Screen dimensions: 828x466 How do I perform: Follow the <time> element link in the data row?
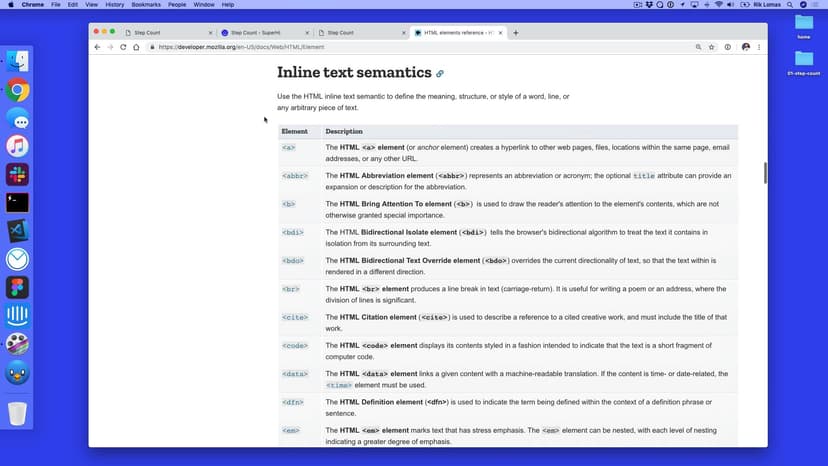(x=339, y=385)
